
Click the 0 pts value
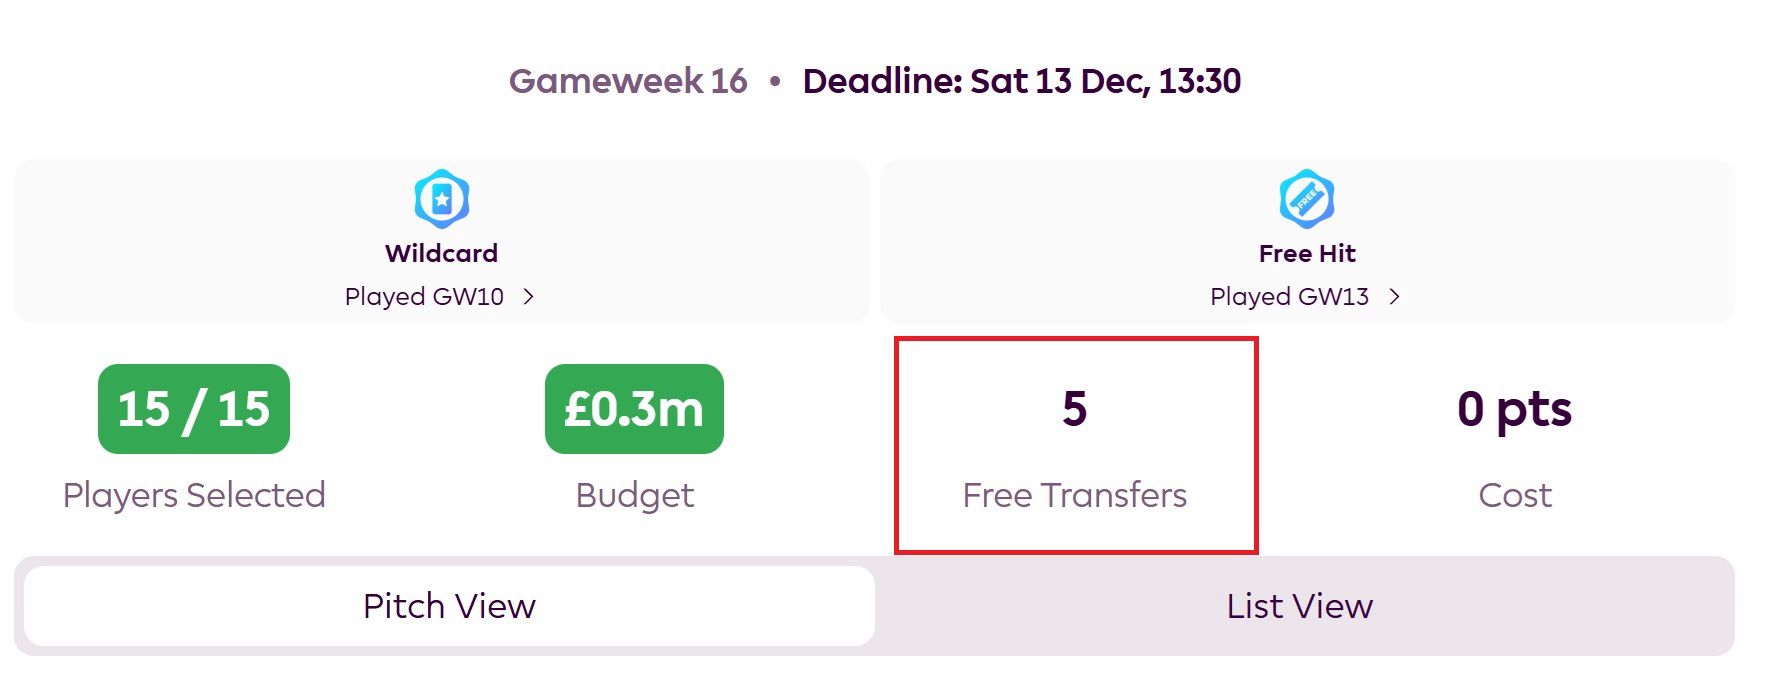point(1514,409)
